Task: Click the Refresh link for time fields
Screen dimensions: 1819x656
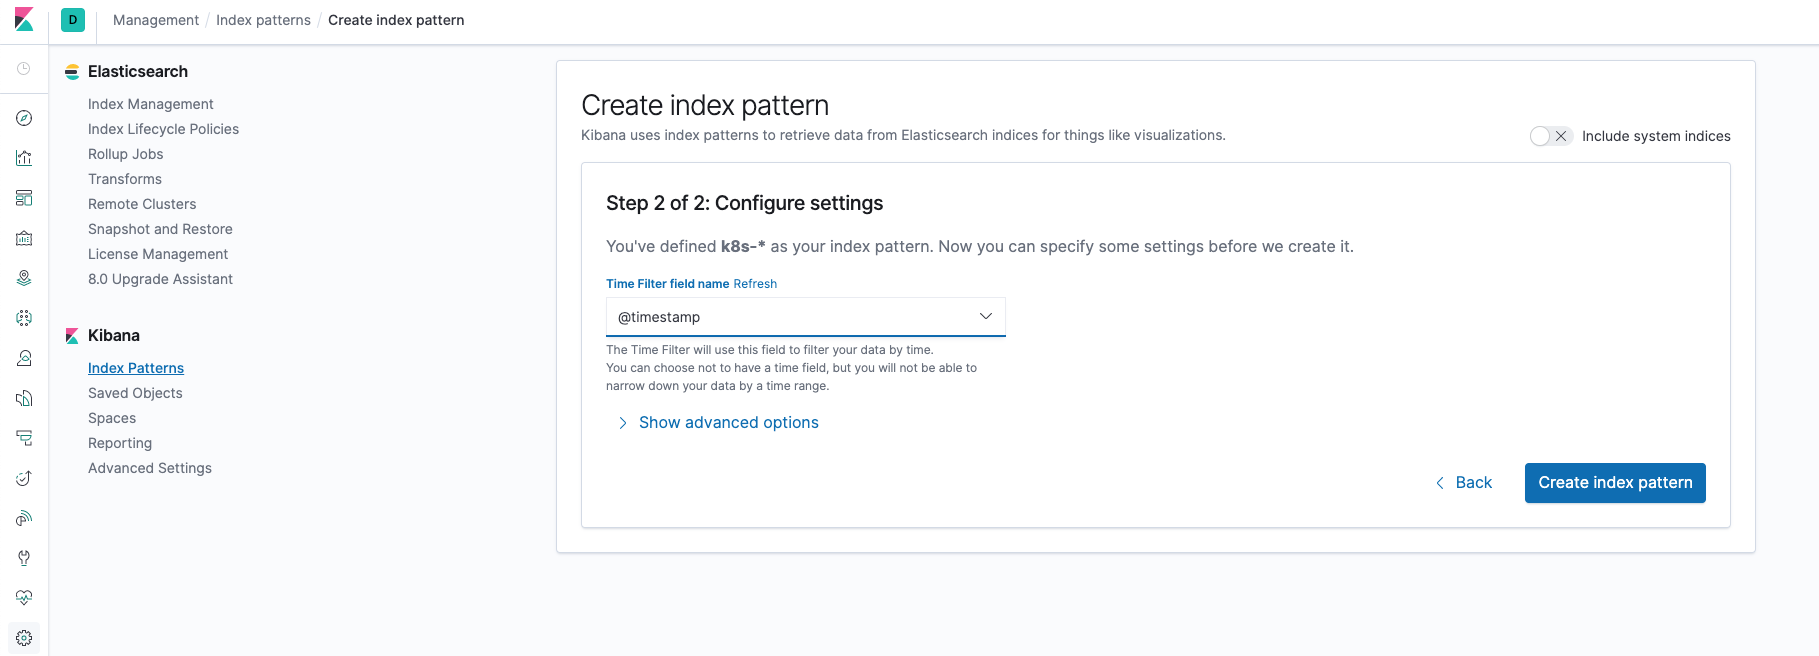Action: coord(755,284)
